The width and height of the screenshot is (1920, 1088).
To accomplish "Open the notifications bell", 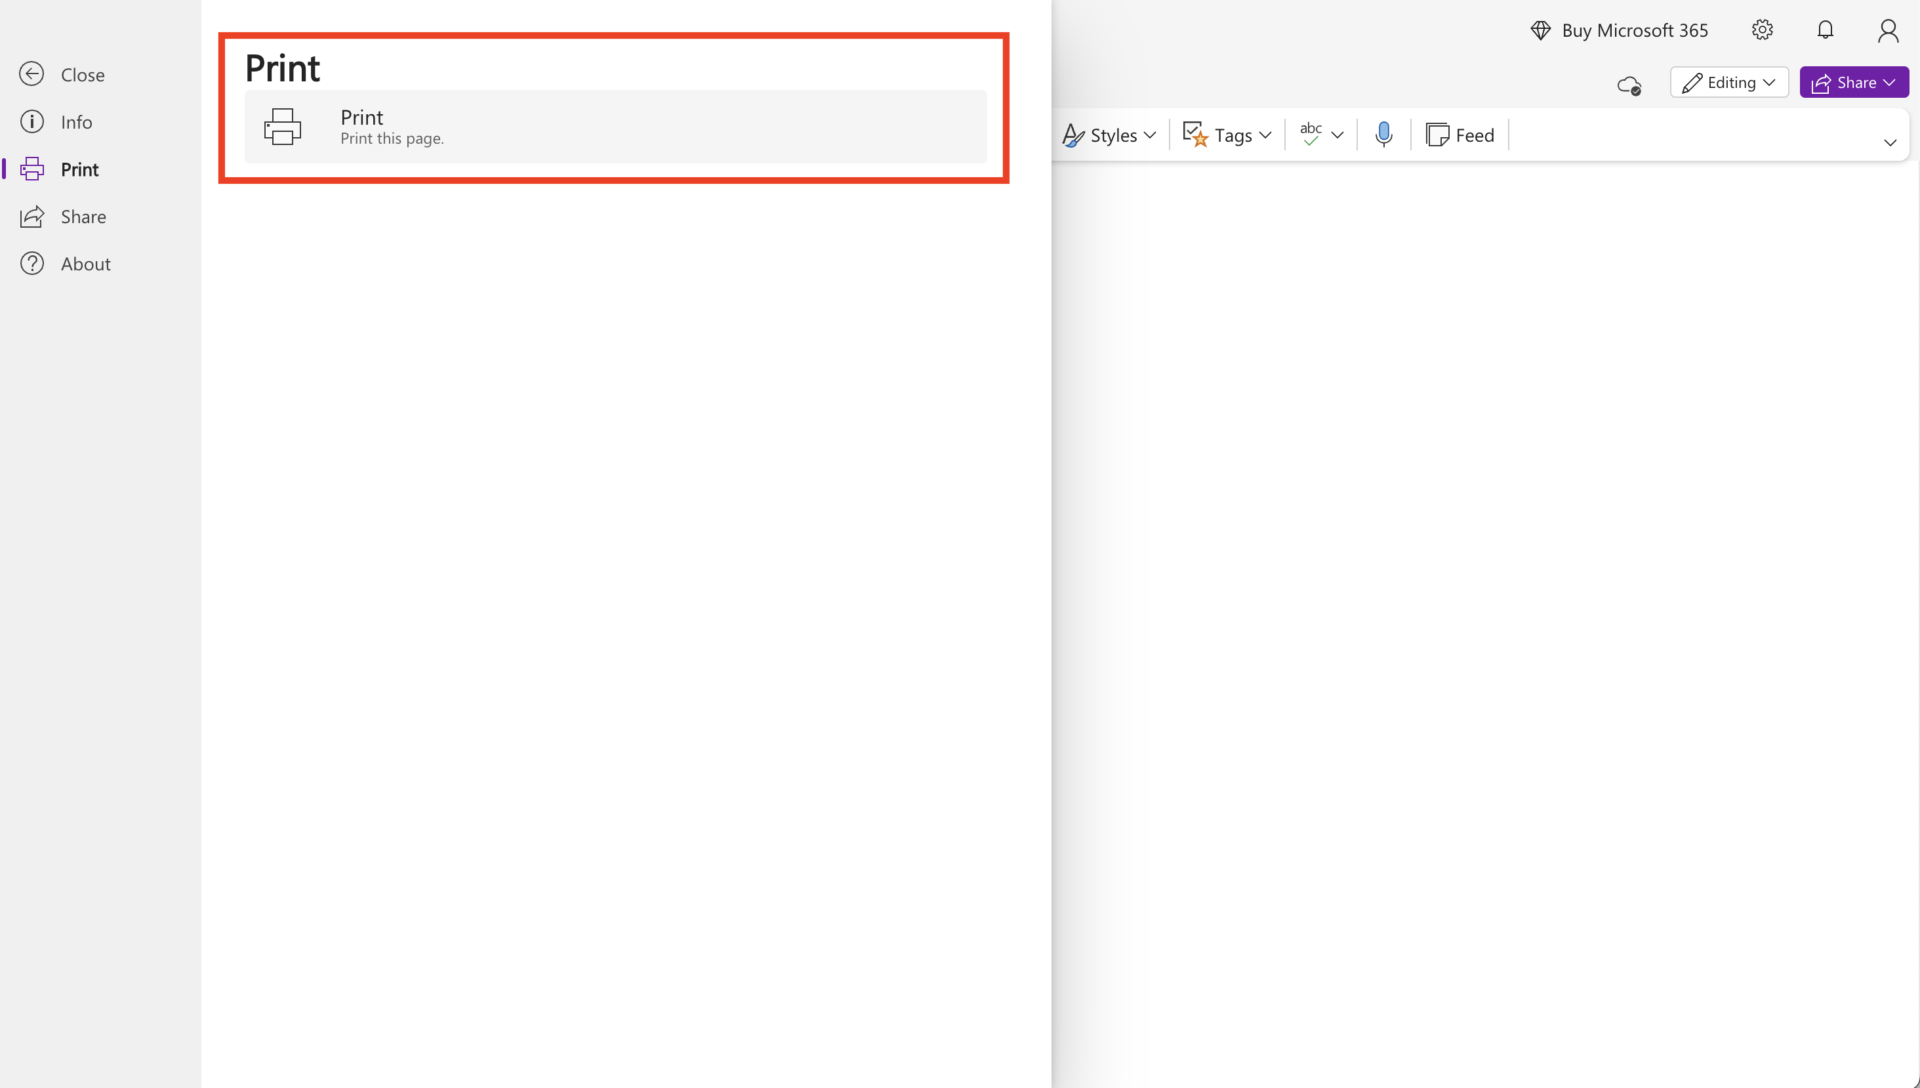I will (1825, 30).
